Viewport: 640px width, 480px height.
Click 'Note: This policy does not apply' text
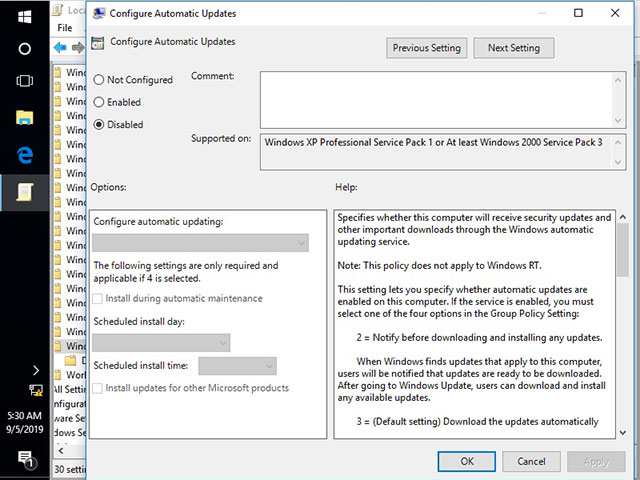click(439, 265)
